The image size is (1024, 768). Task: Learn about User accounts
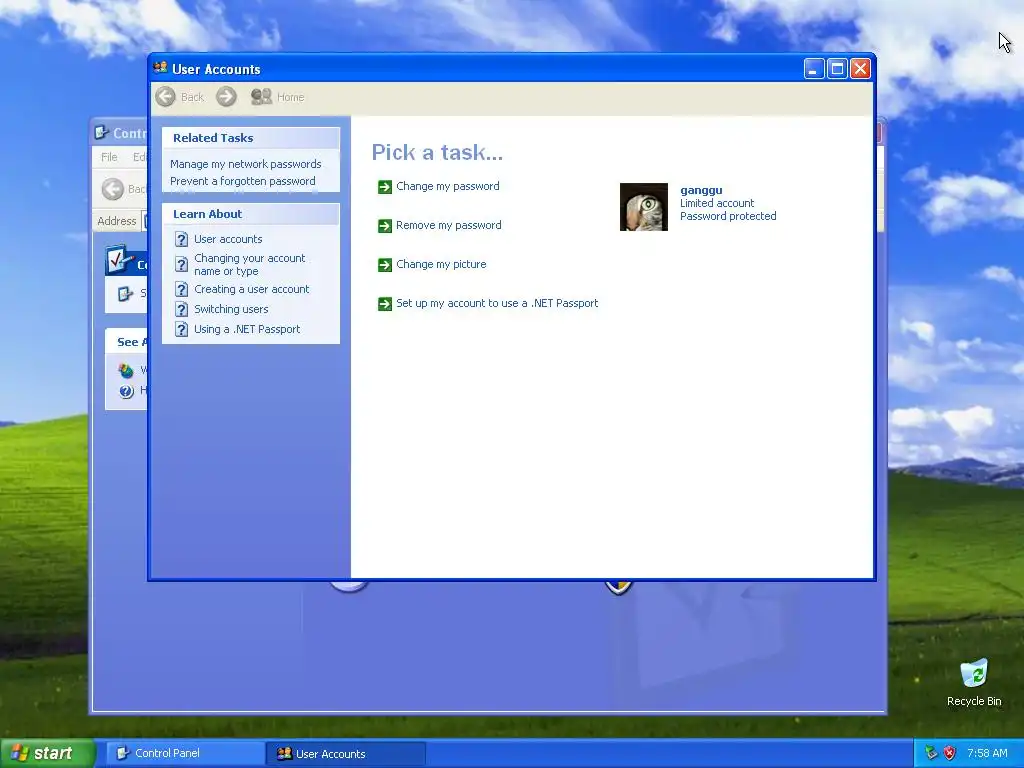tap(228, 239)
